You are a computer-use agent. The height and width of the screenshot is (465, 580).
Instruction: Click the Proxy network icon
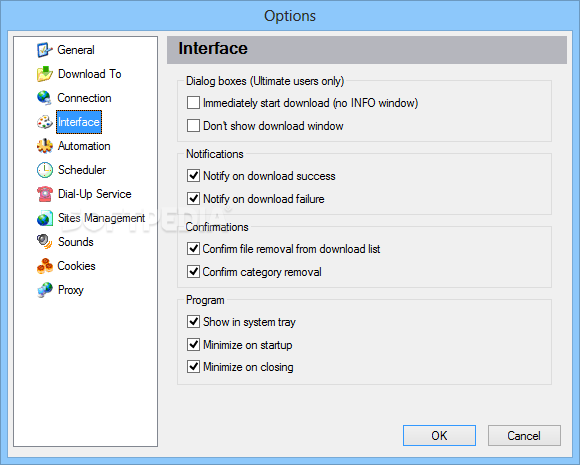[x=45, y=290]
